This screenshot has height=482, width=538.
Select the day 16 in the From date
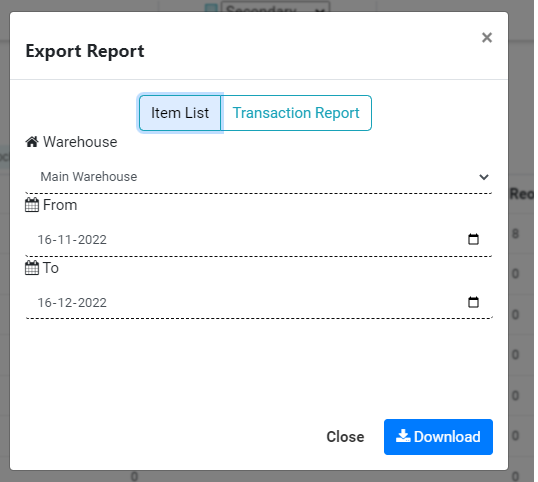[44, 240]
